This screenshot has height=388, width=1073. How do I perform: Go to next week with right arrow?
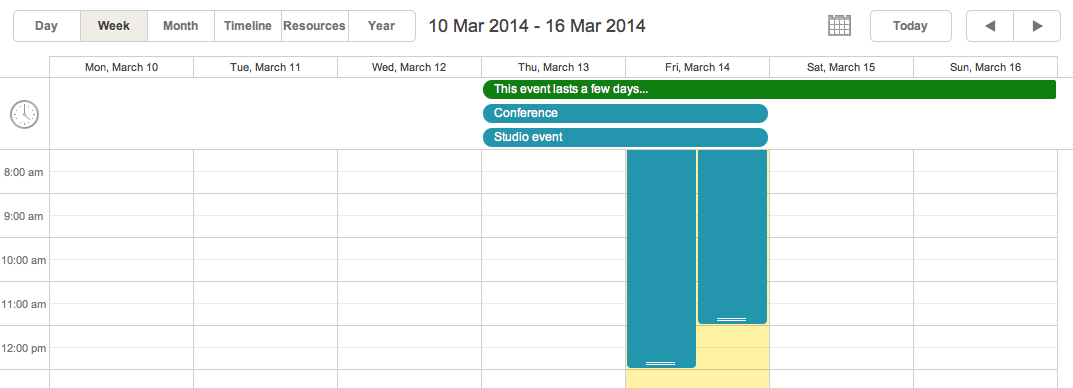(x=1037, y=26)
